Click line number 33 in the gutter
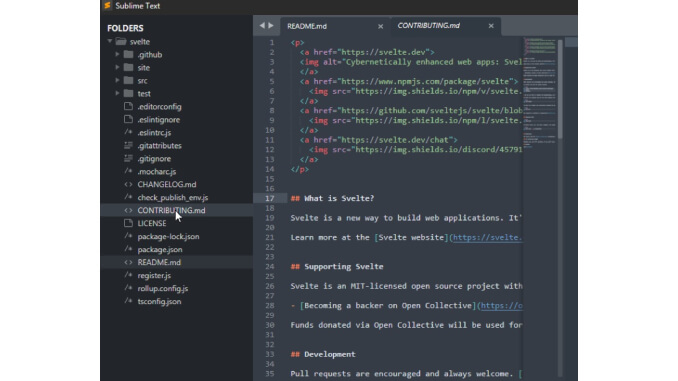Viewport: 678px width, 381px height. [x=269, y=354]
